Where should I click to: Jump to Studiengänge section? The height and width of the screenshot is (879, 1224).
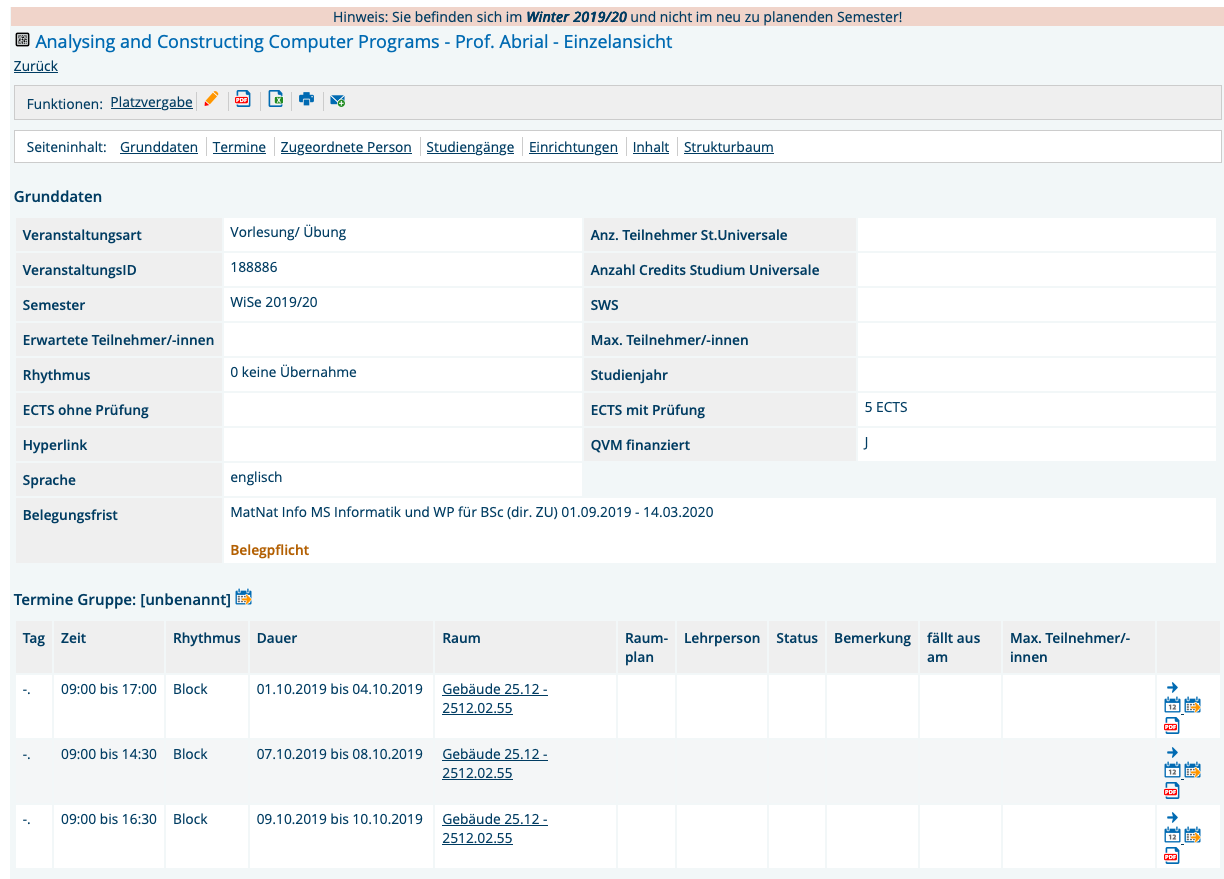click(x=470, y=147)
